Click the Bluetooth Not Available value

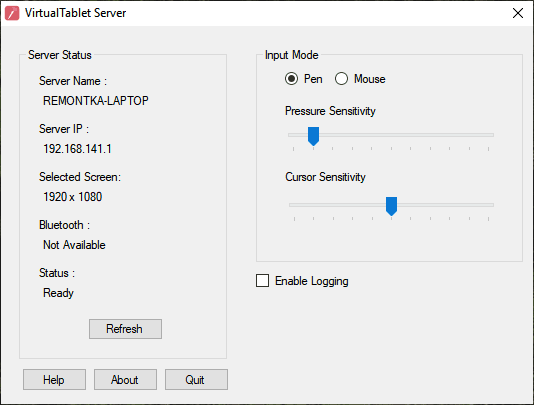(74, 245)
